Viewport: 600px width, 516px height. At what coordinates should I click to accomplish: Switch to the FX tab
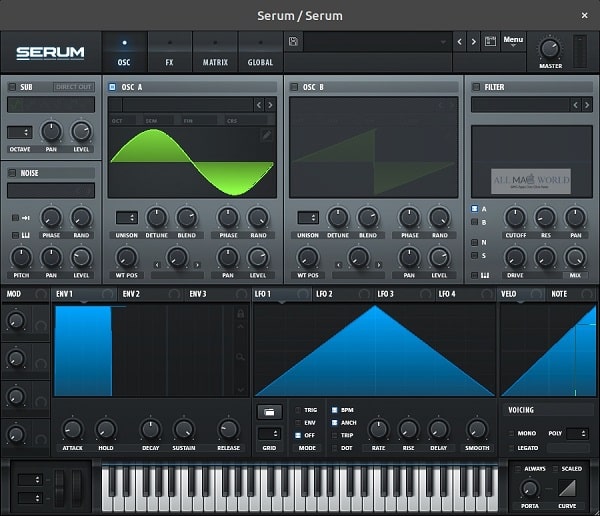coord(170,52)
